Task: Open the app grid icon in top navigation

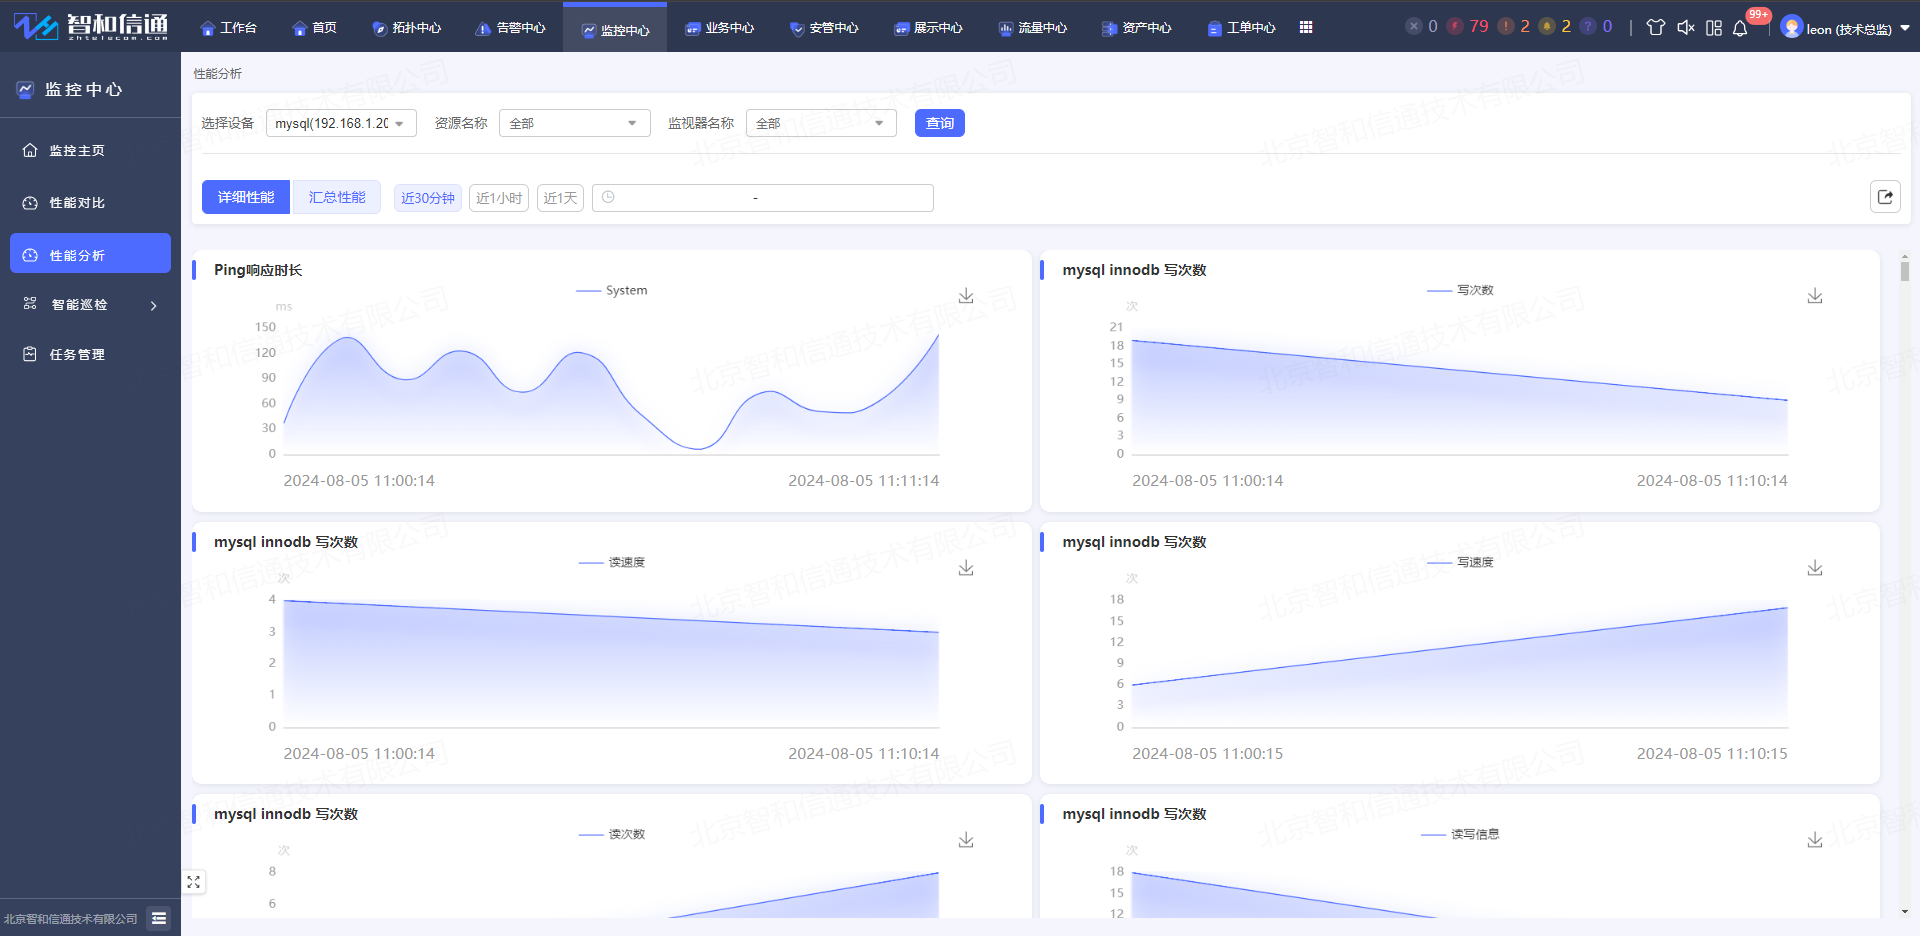Action: click(x=1306, y=27)
